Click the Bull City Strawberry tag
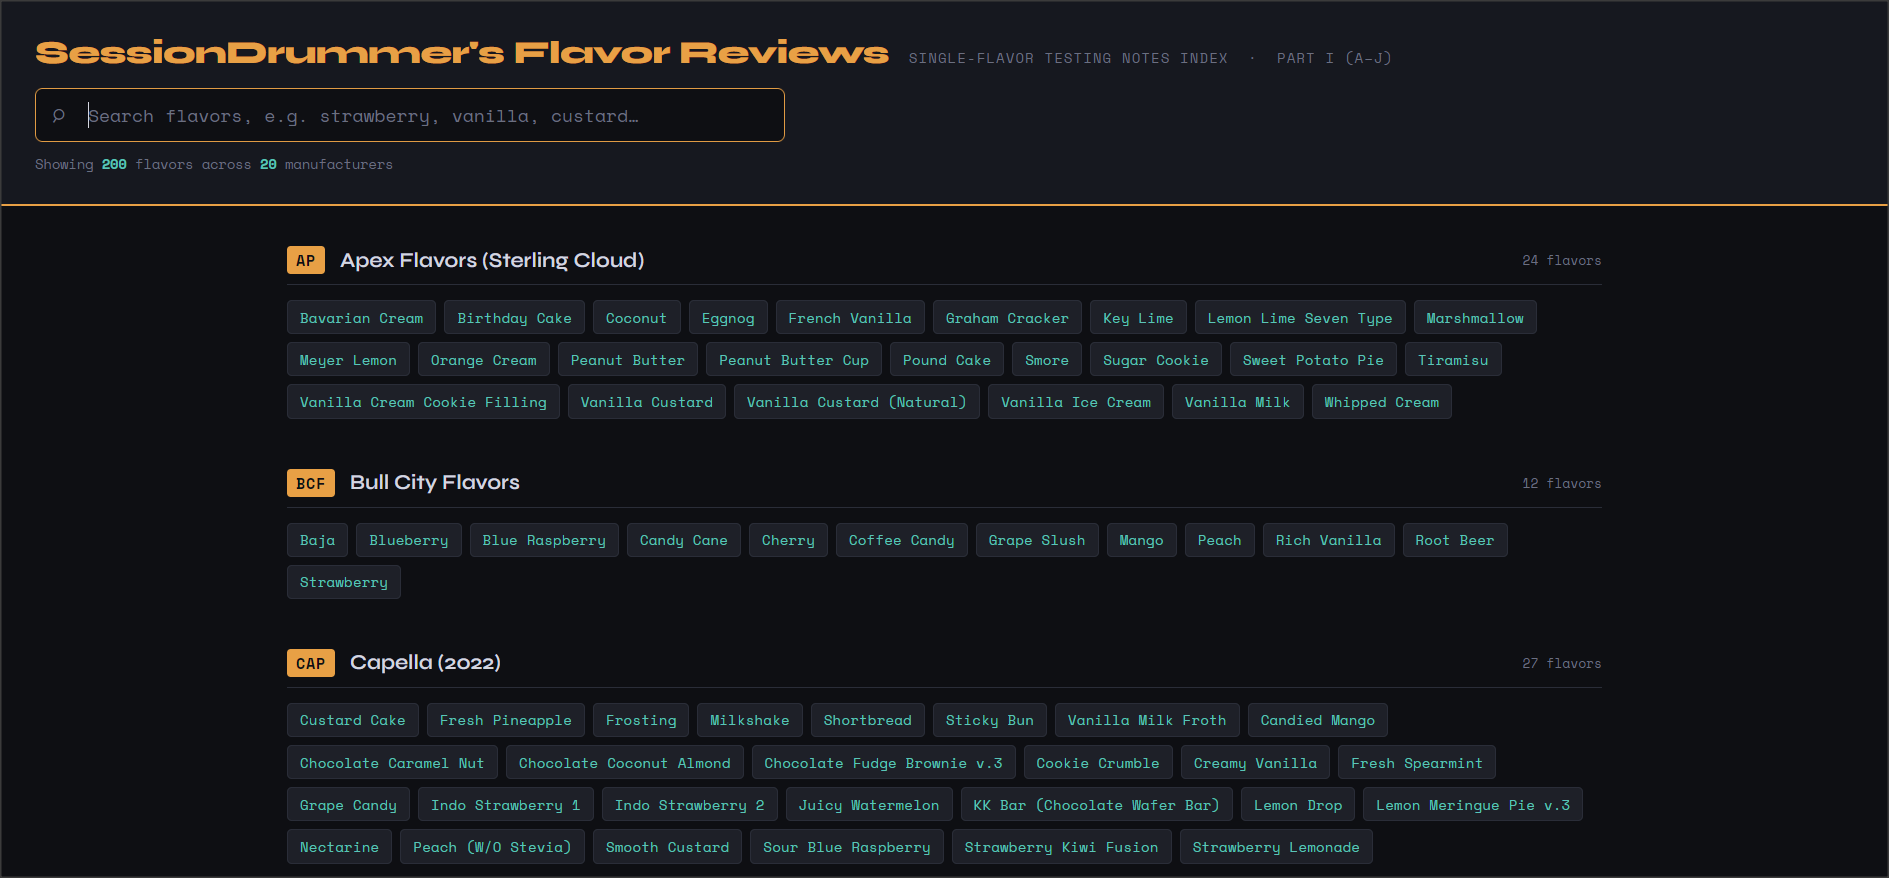This screenshot has width=1889, height=878. (x=343, y=582)
